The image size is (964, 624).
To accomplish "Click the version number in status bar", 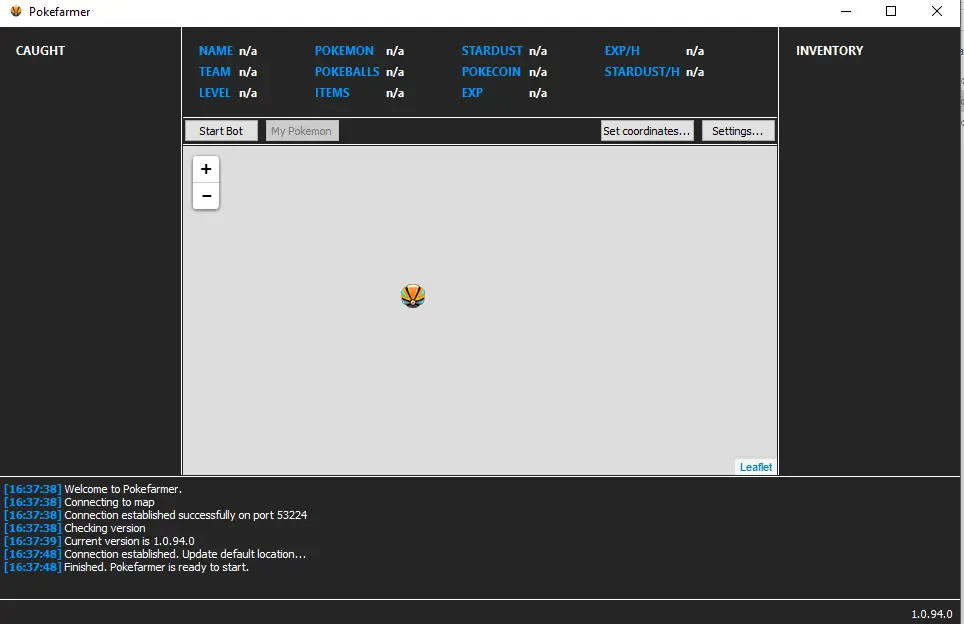I will 931,614.
